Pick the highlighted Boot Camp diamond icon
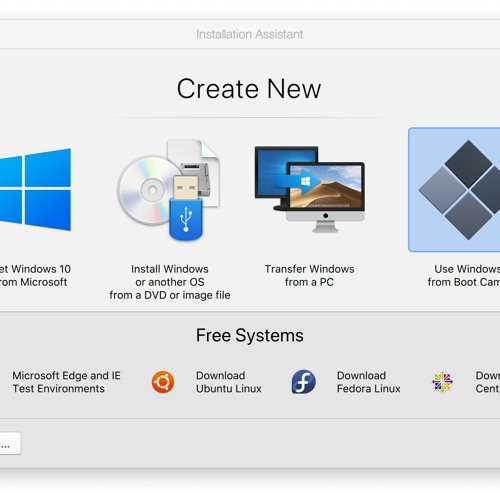 click(x=454, y=190)
